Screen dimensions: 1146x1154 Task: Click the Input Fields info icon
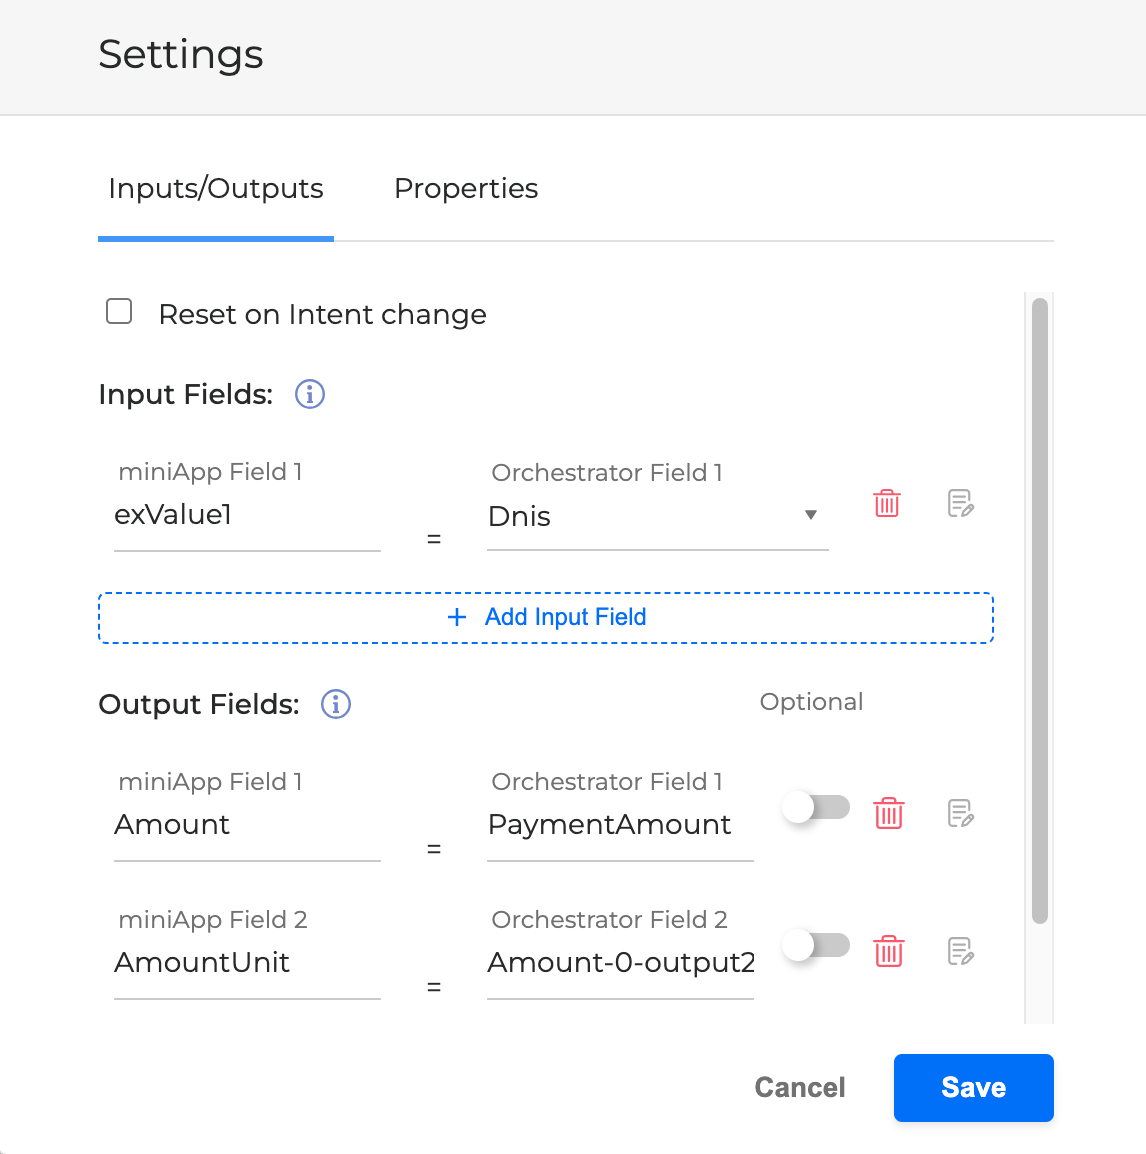(x=310, y=395)
